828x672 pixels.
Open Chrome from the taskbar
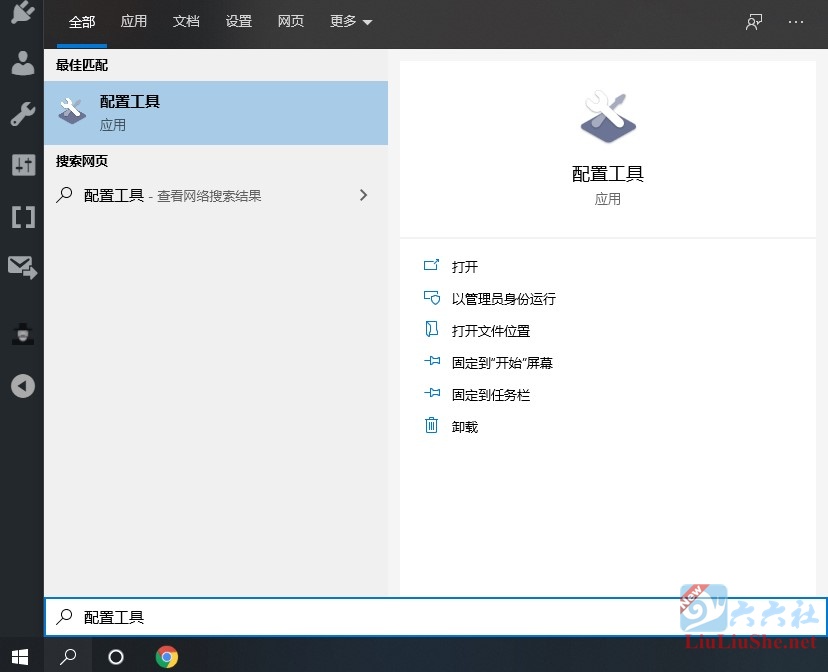[167, 657]
